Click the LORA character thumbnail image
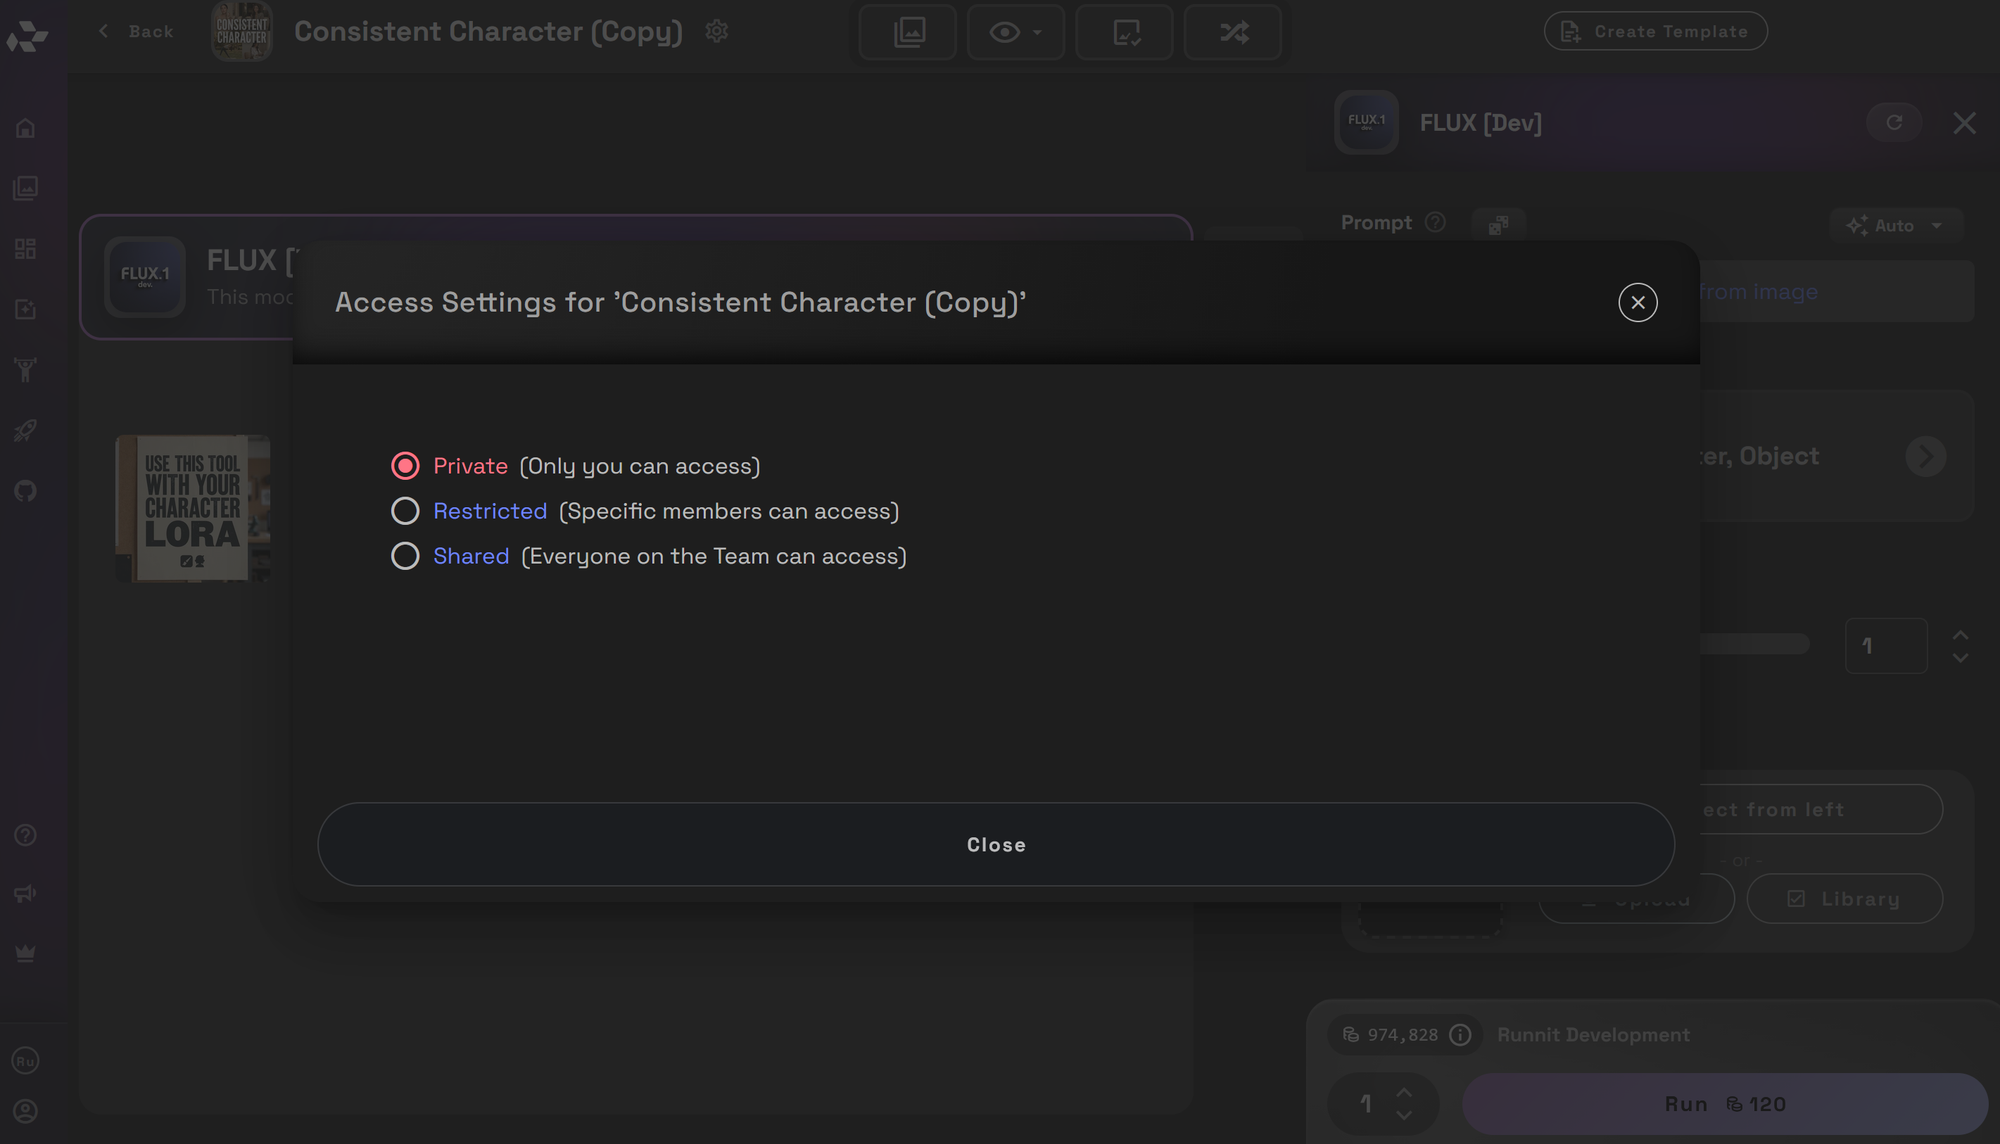This screenshot has height=1144, width=2000. coord(193,508)
